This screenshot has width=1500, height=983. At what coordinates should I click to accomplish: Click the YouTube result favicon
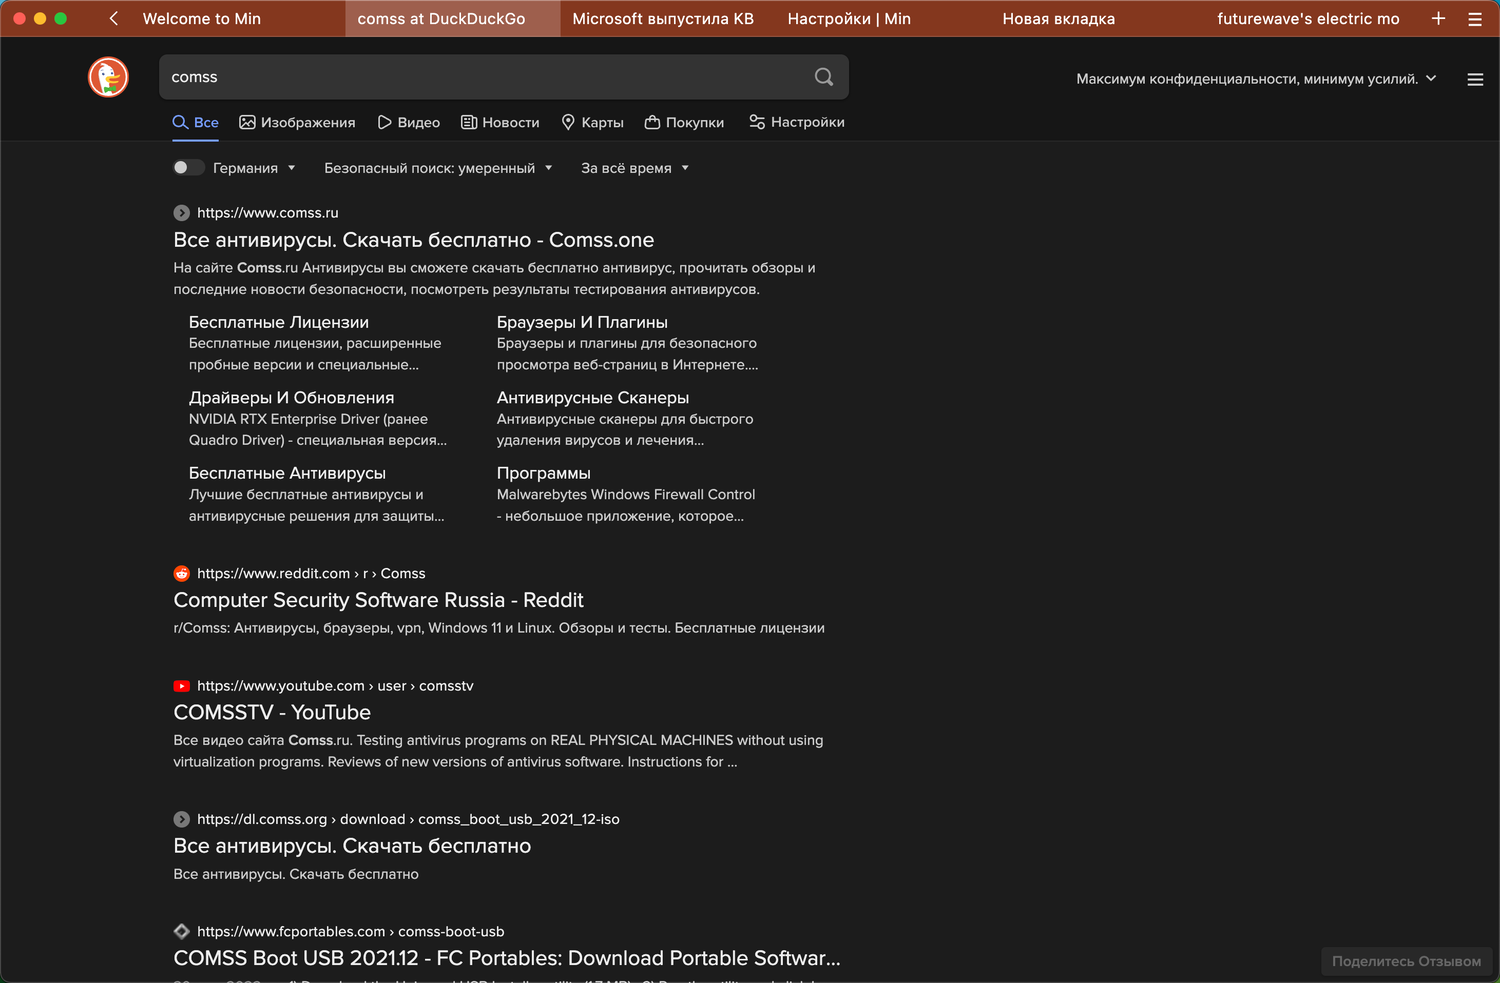pyautogui.click(x=181, y=686)
